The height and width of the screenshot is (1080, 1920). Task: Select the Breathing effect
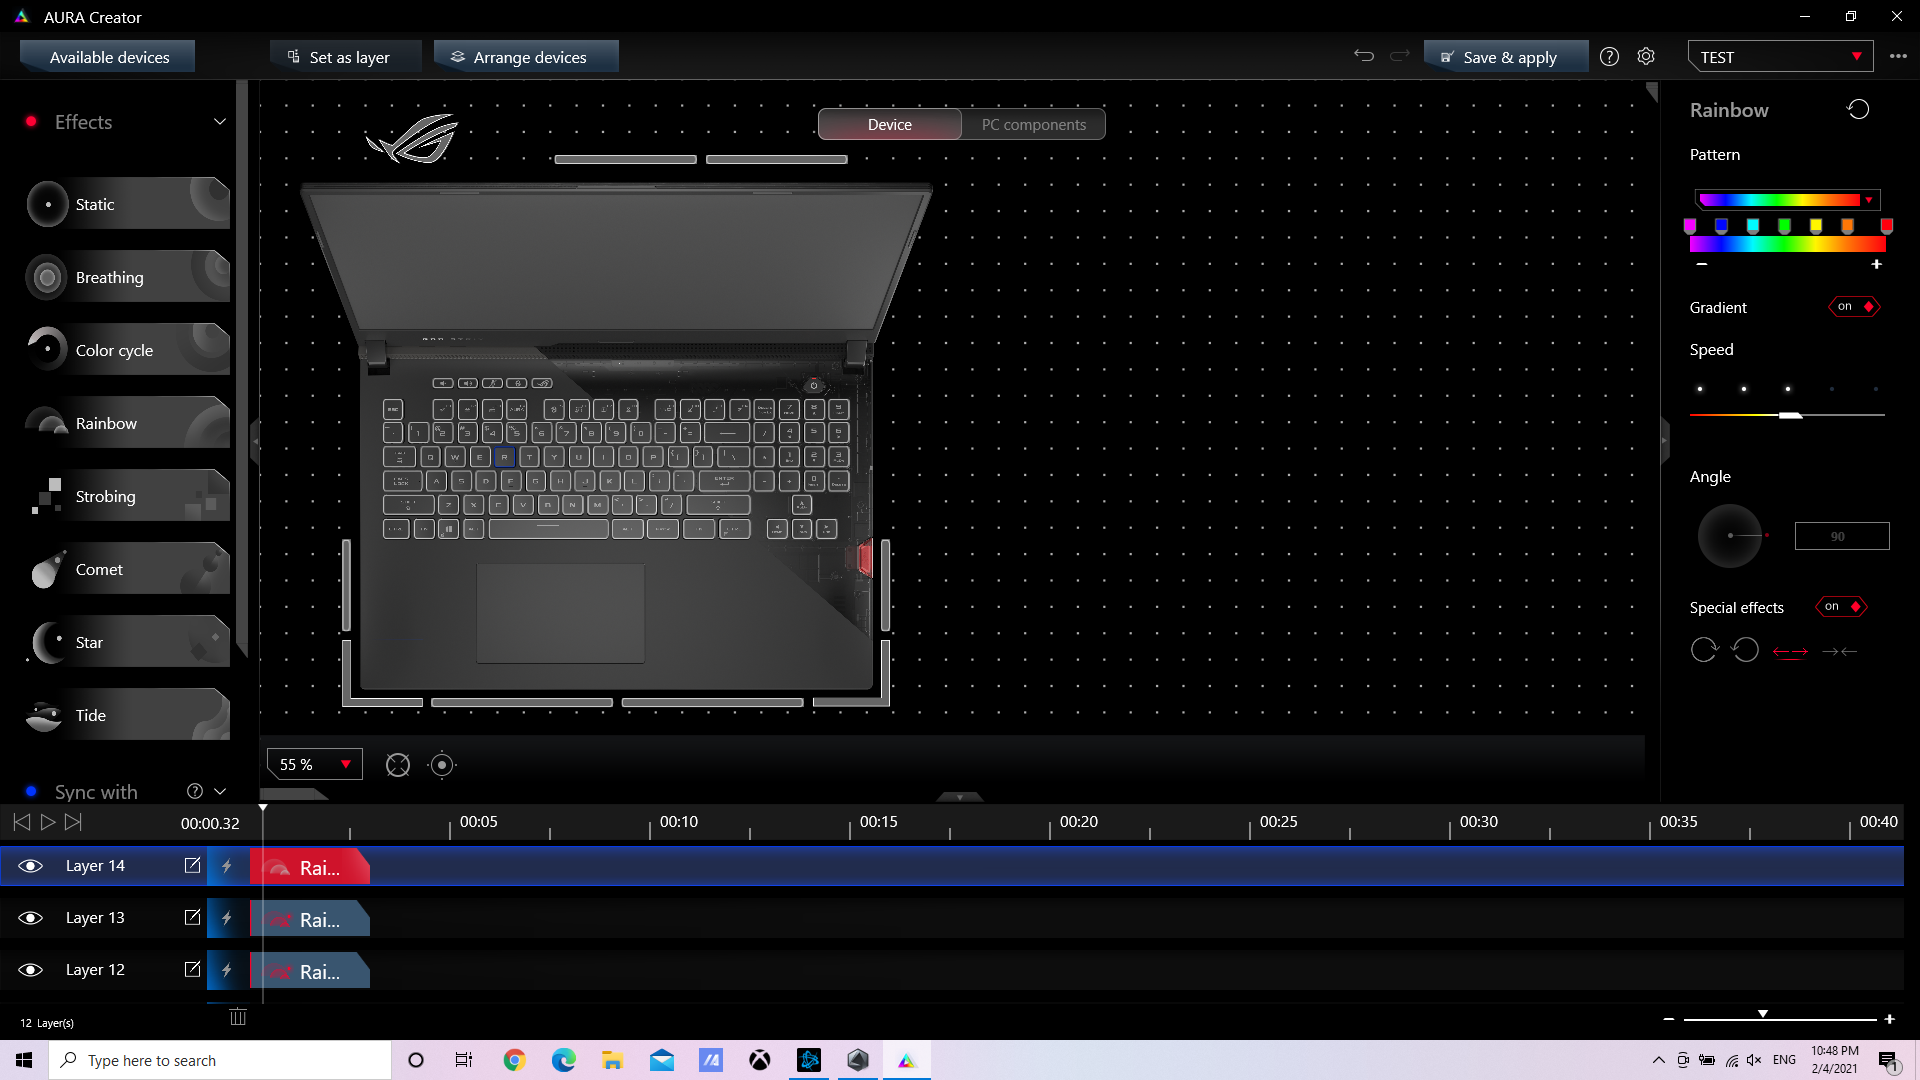[x=128, y=277]
